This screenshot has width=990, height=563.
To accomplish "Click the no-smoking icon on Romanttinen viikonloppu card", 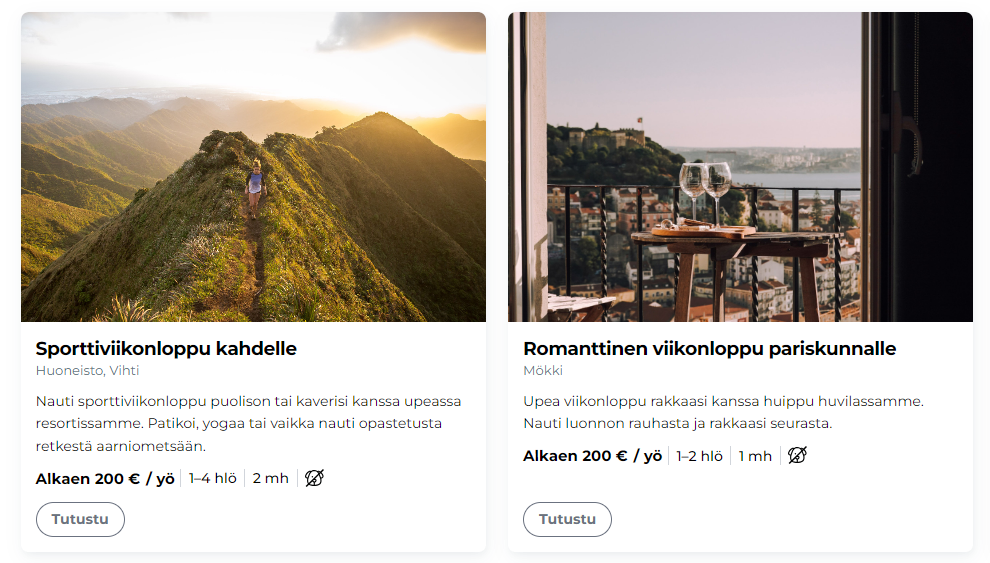I will coord(797,456).
